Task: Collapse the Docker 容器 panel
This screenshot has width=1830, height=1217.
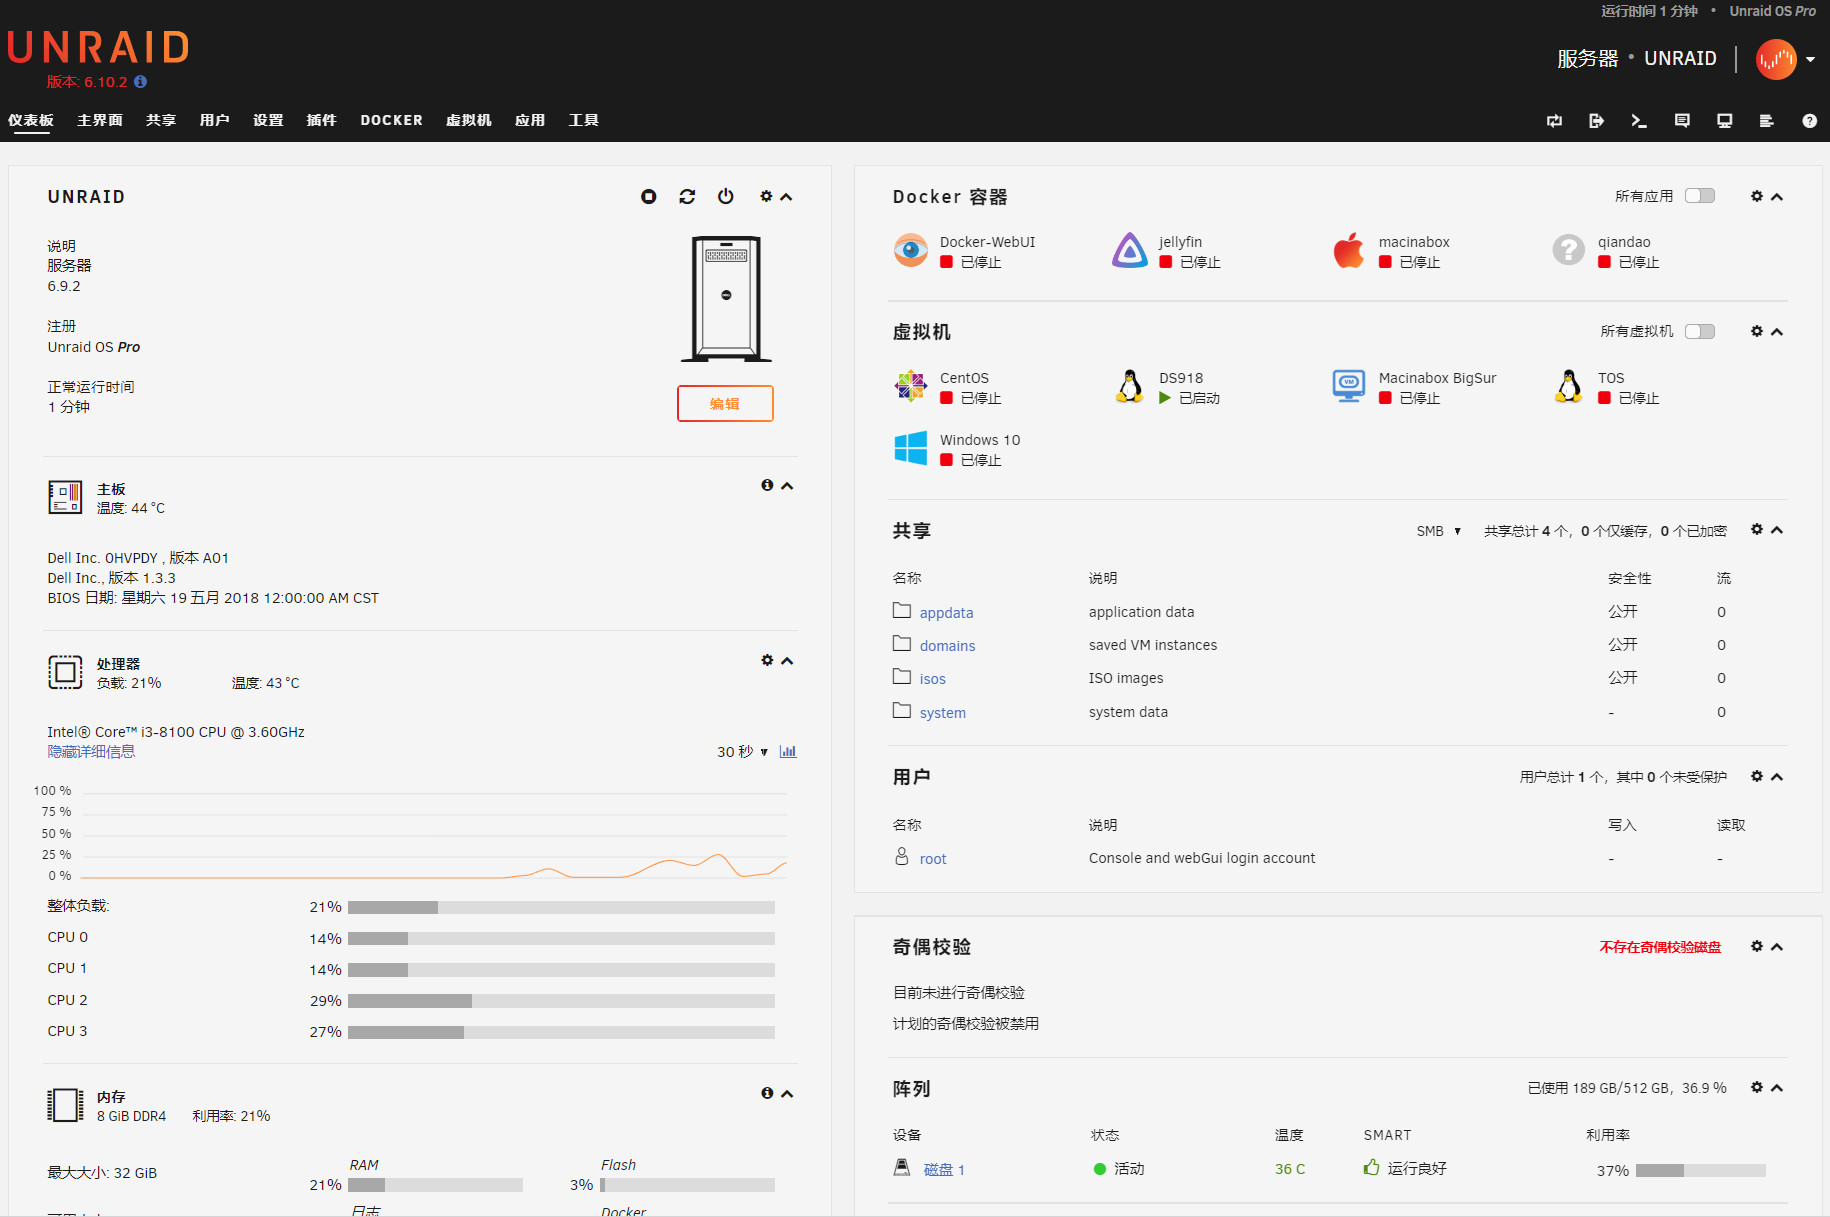Action: pyautogui.click(x=1777, y=197)
